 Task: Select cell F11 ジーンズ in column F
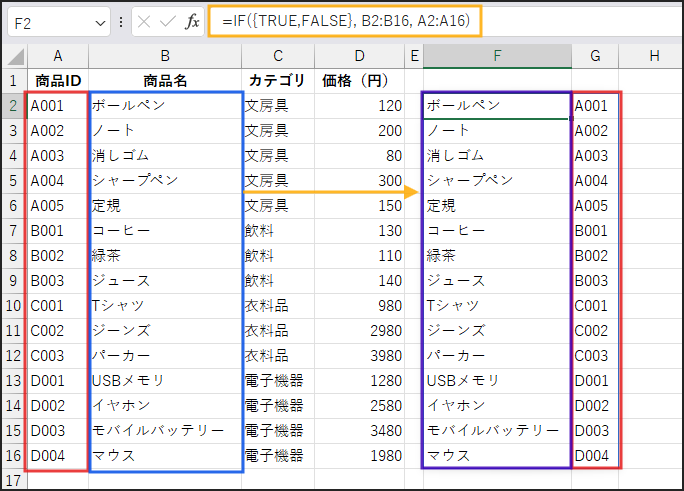[x=497, y=331]
